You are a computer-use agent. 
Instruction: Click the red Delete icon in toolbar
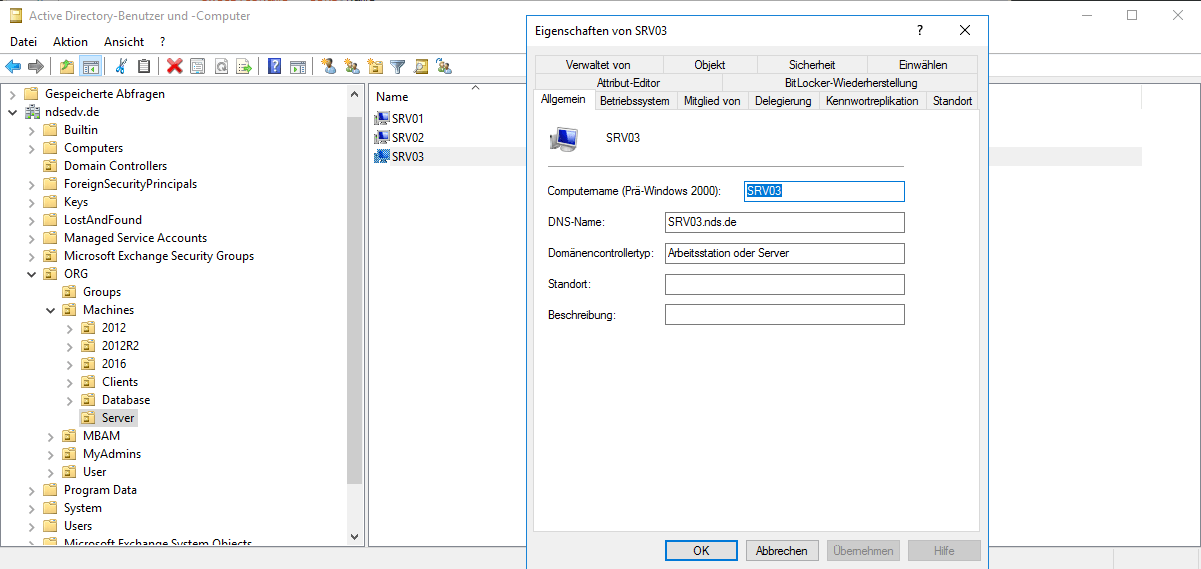click(174, 67)
